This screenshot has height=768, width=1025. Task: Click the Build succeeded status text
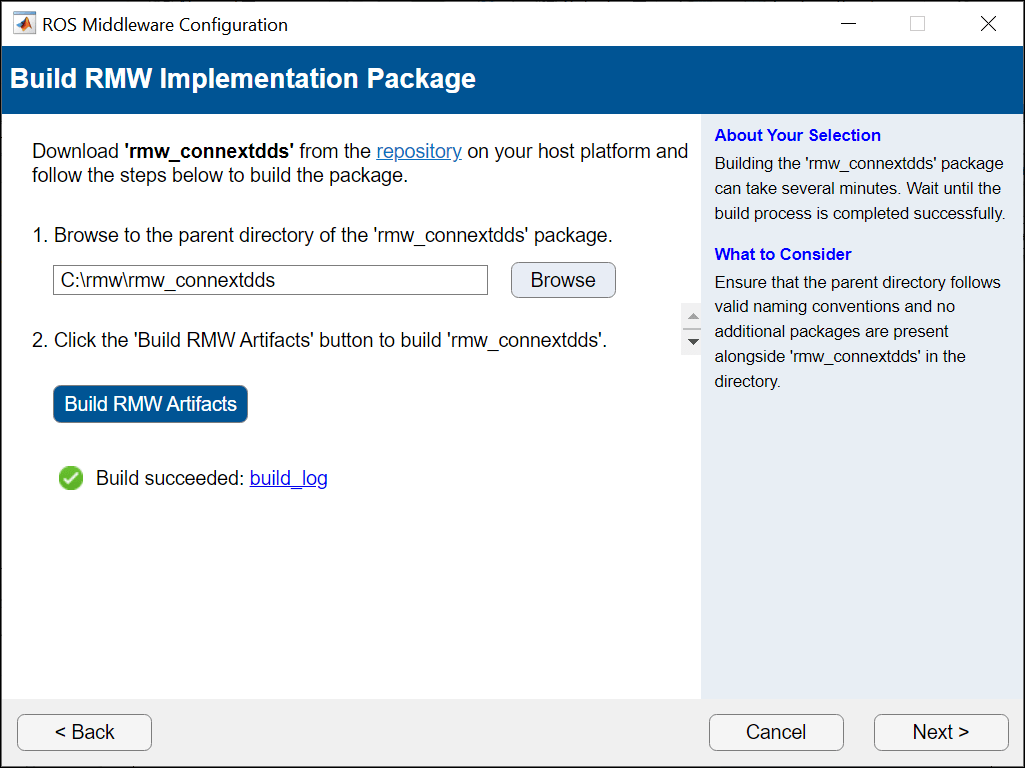point(170,478)
